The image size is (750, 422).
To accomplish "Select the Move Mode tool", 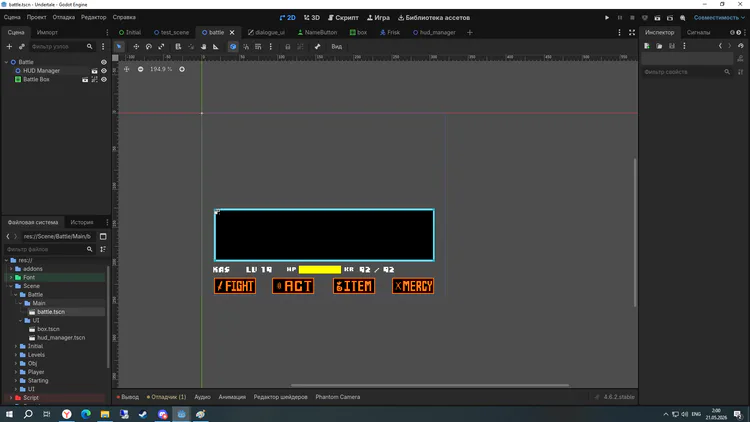I will pyautogui.click(x=136, y=46).
